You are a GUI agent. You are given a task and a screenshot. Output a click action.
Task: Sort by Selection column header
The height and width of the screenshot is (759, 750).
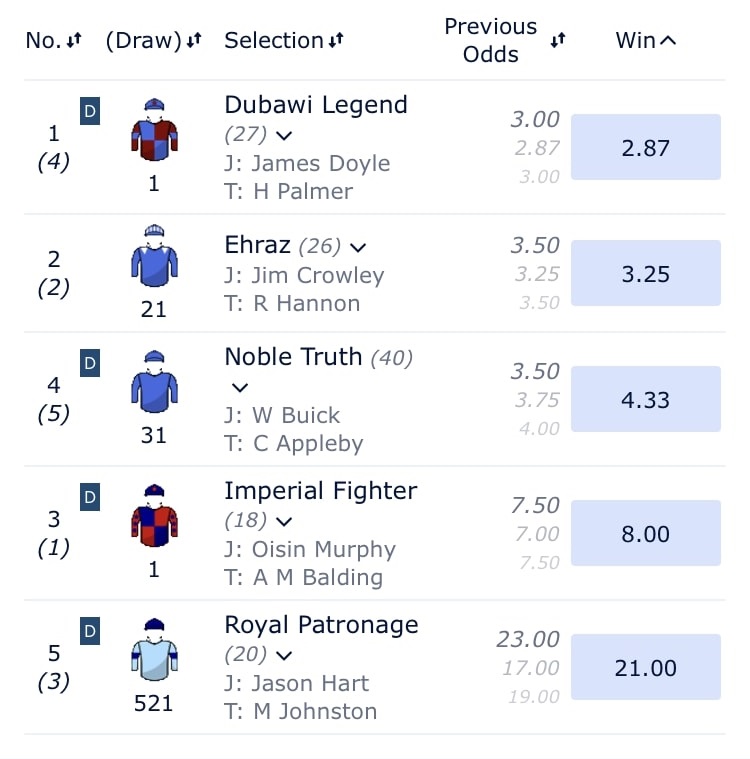pyautogui.click(x=284, y=41)
